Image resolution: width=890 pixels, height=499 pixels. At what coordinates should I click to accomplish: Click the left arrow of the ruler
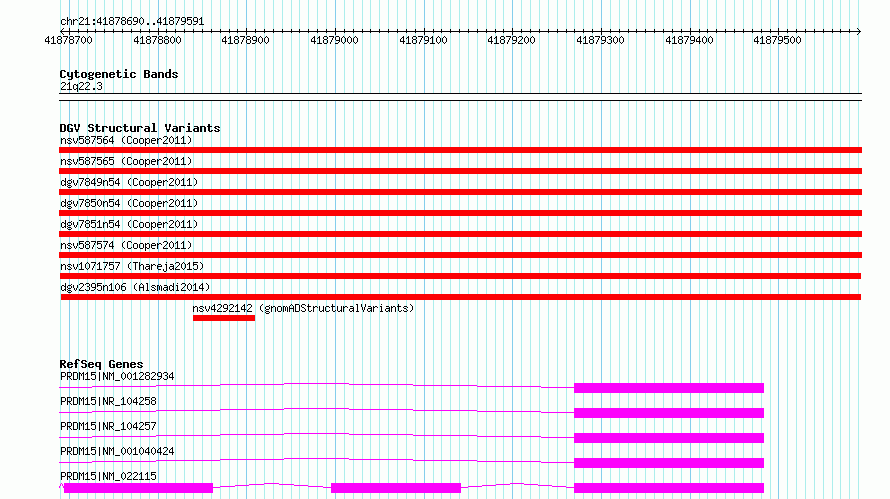coord(62,31)
